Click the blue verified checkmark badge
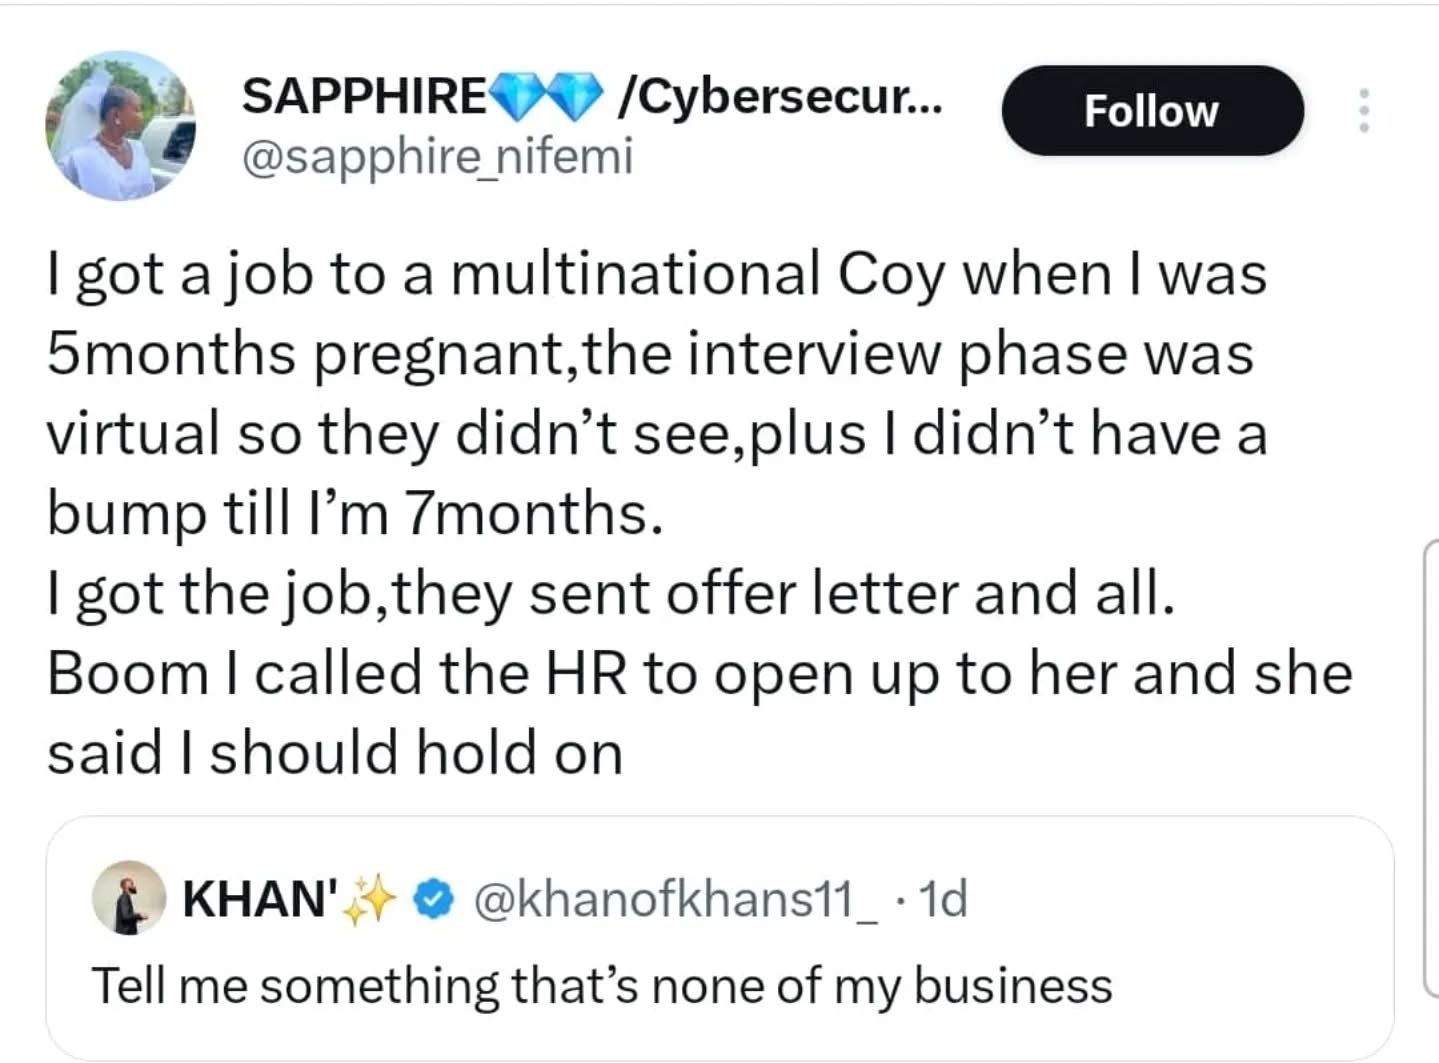Viewport: 1439px width, 1063px height. [431, 900]
